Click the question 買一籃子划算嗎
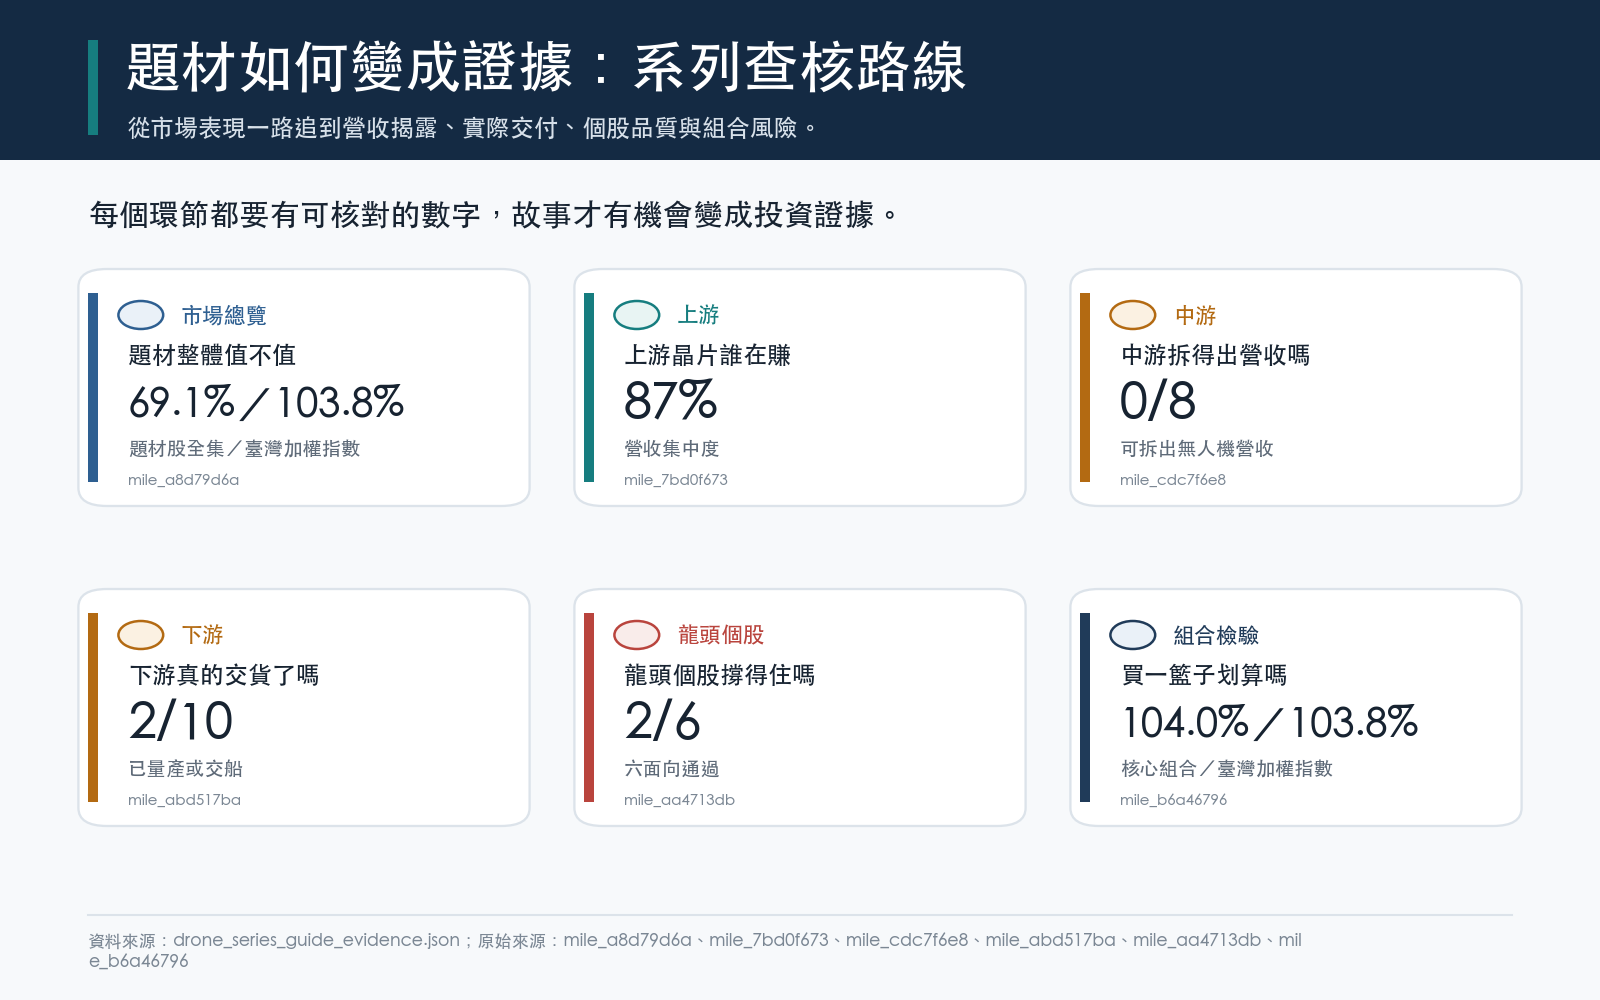The height and width of the screenshot is (1000, 1600). coord(1204,675)
